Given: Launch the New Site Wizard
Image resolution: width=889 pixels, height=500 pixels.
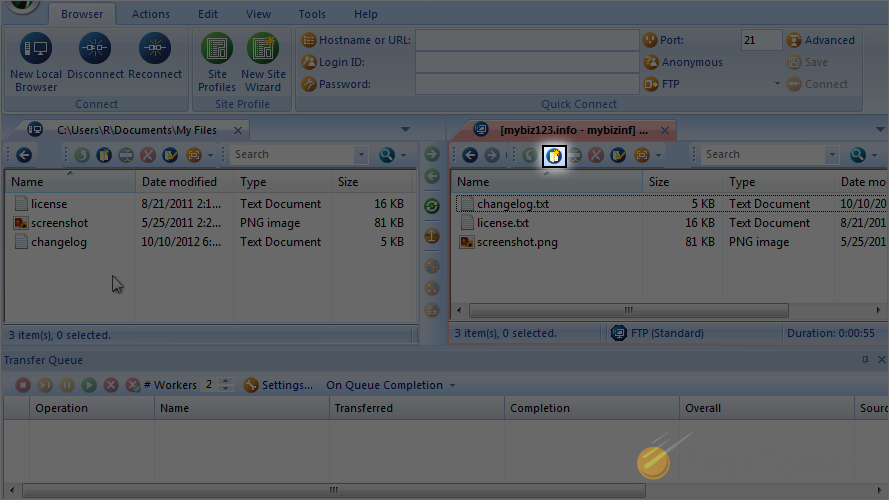Looking at the screenshot, I should [263, 61].
